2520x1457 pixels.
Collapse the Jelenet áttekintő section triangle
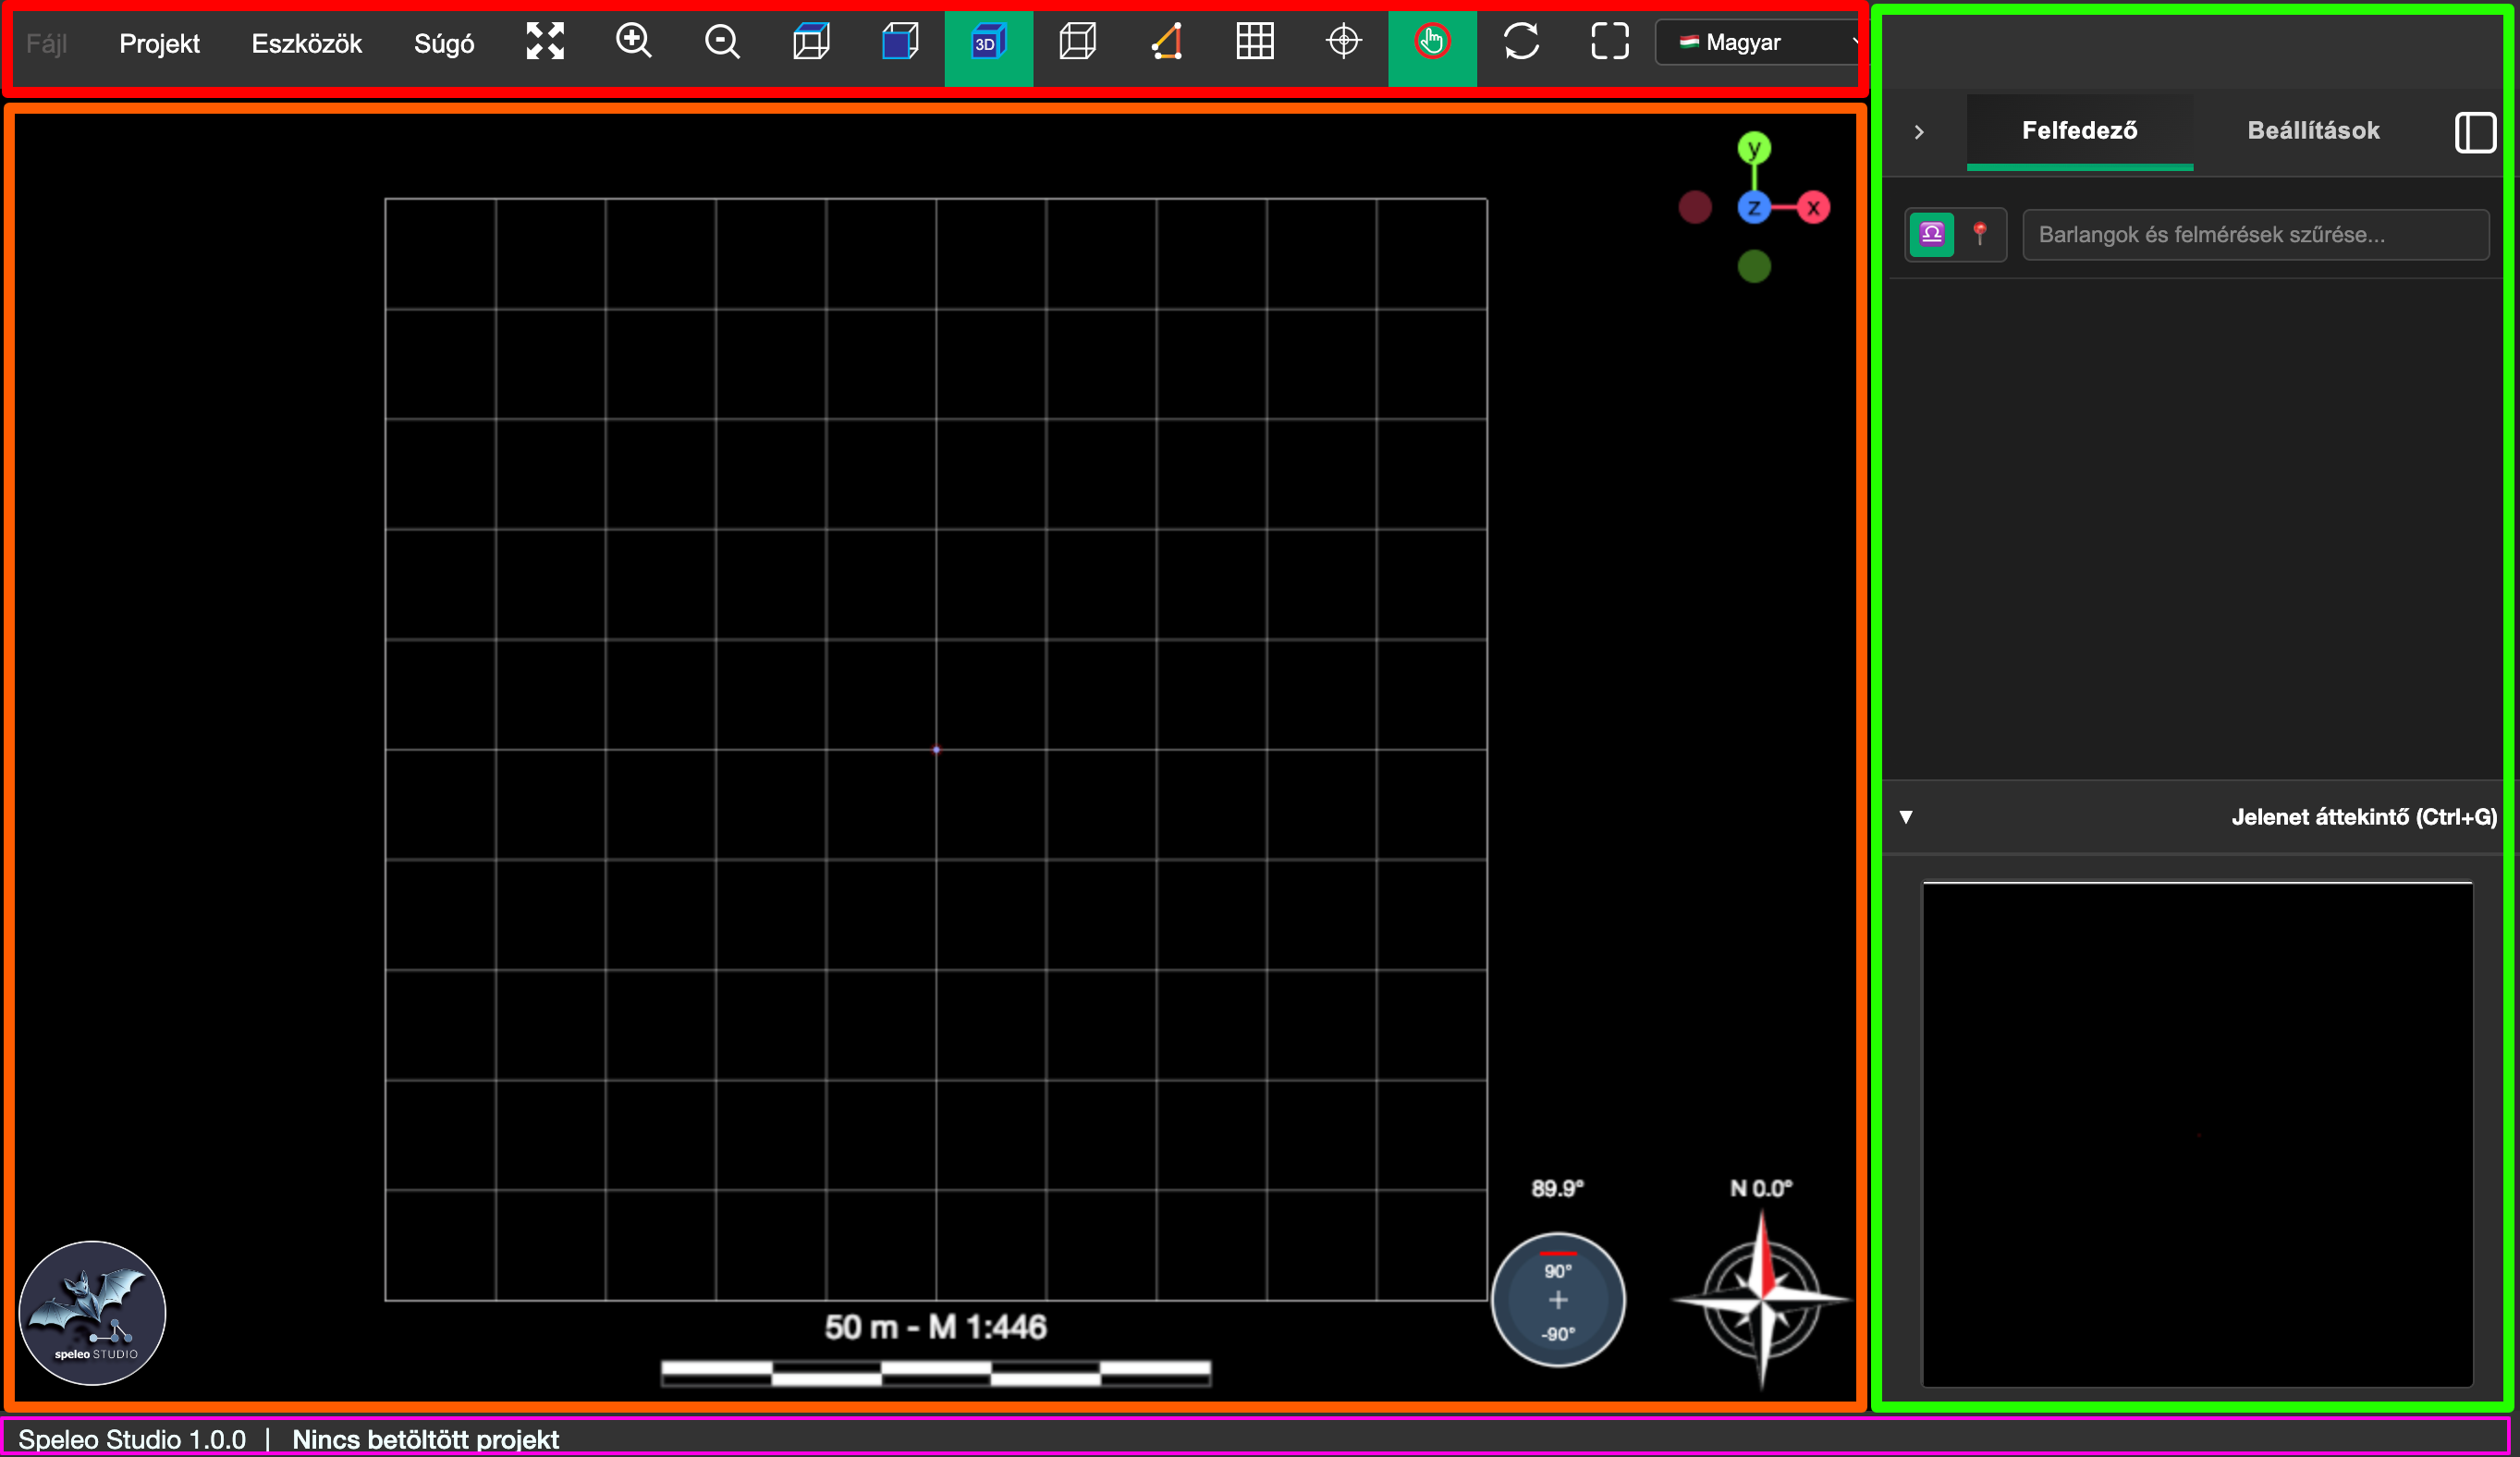click(1906, 817)
